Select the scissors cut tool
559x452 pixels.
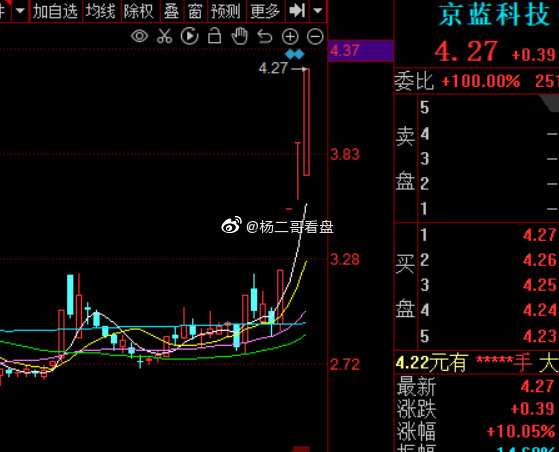pos(164,36)
